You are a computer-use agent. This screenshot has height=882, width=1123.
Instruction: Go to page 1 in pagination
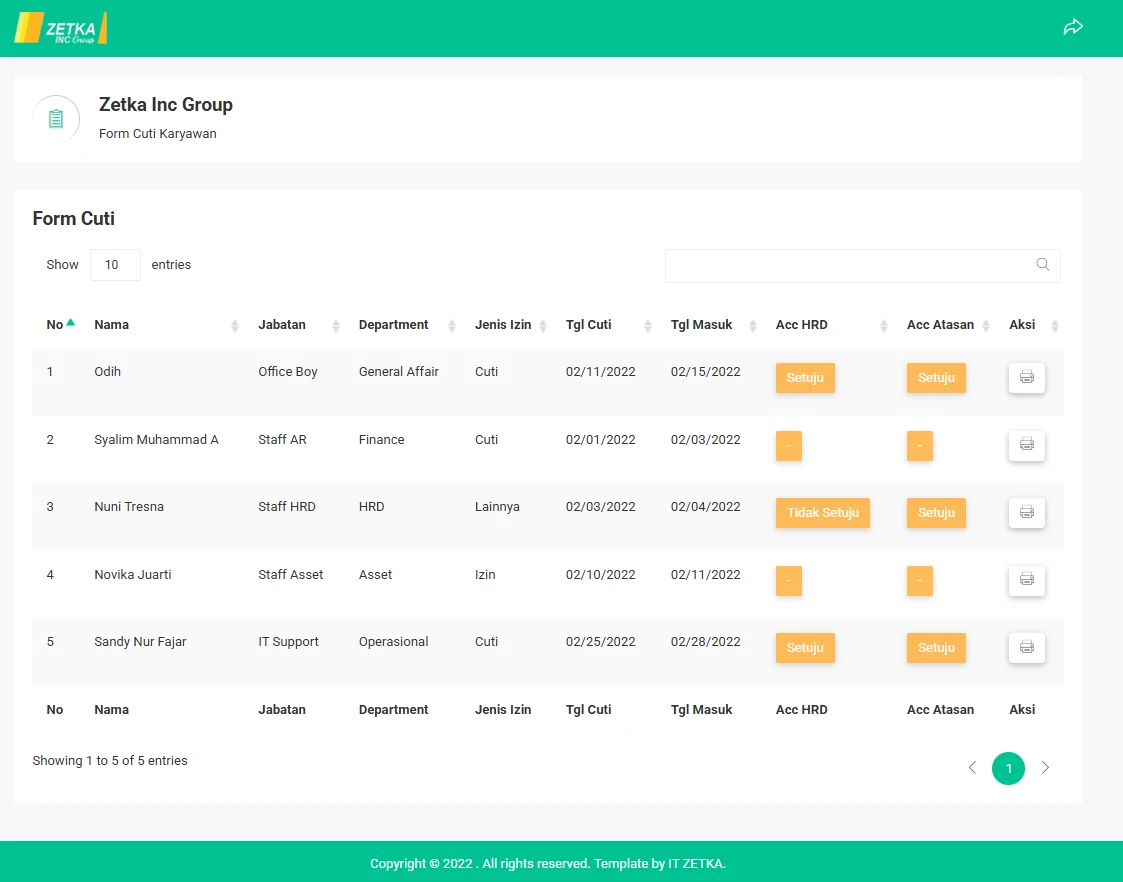(x=1008, y=768)
